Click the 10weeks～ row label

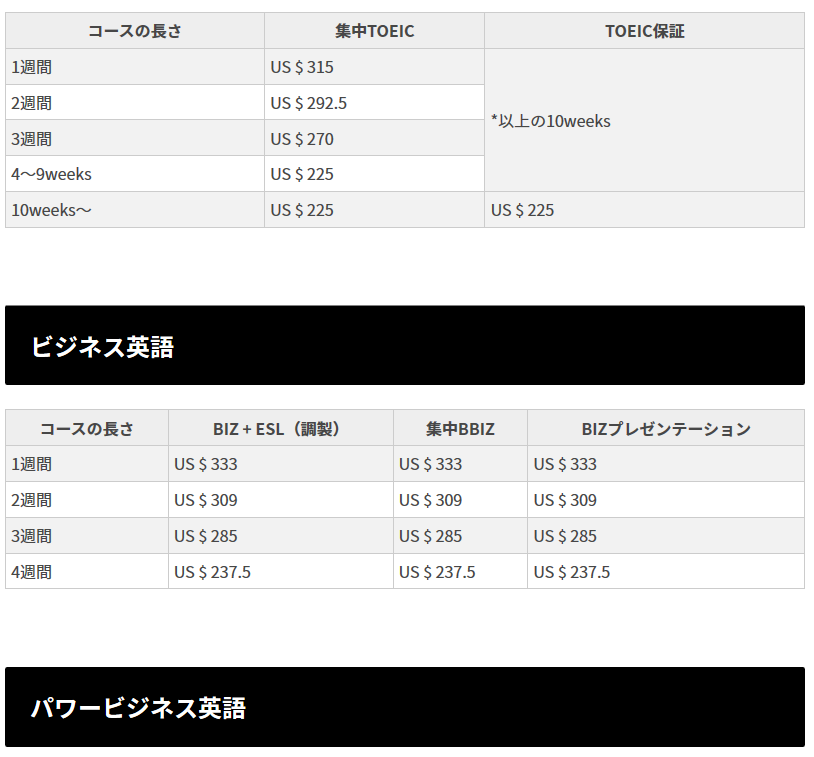point(51,210)
